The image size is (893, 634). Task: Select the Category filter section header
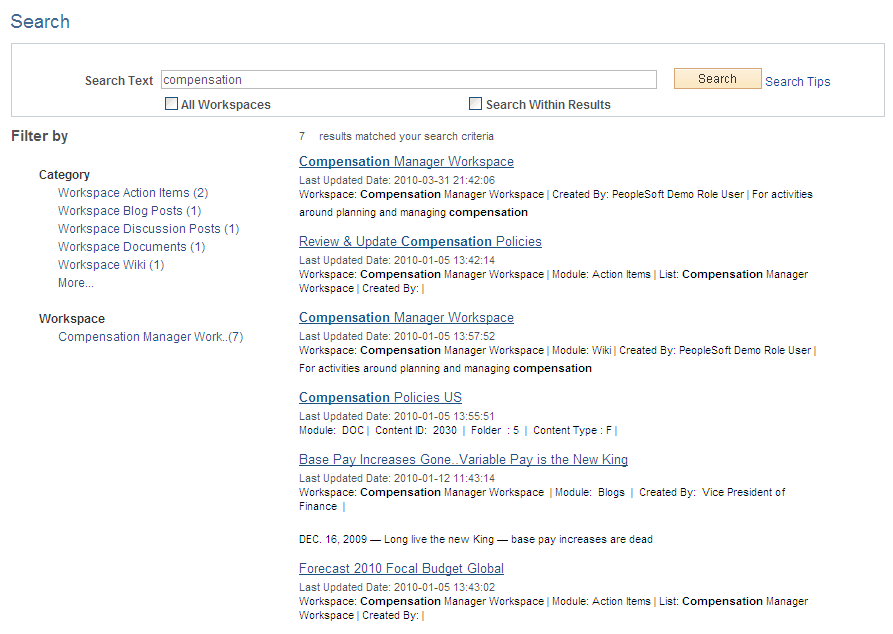tap(64, 174)
